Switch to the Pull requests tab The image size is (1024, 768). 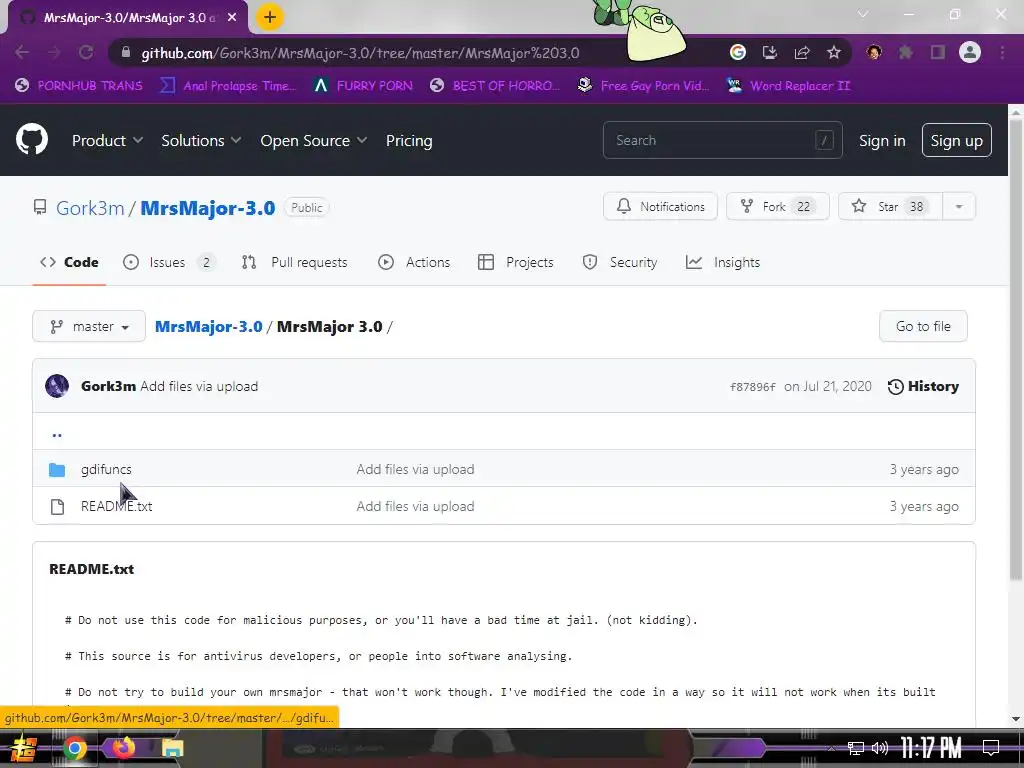pos(295,262)
